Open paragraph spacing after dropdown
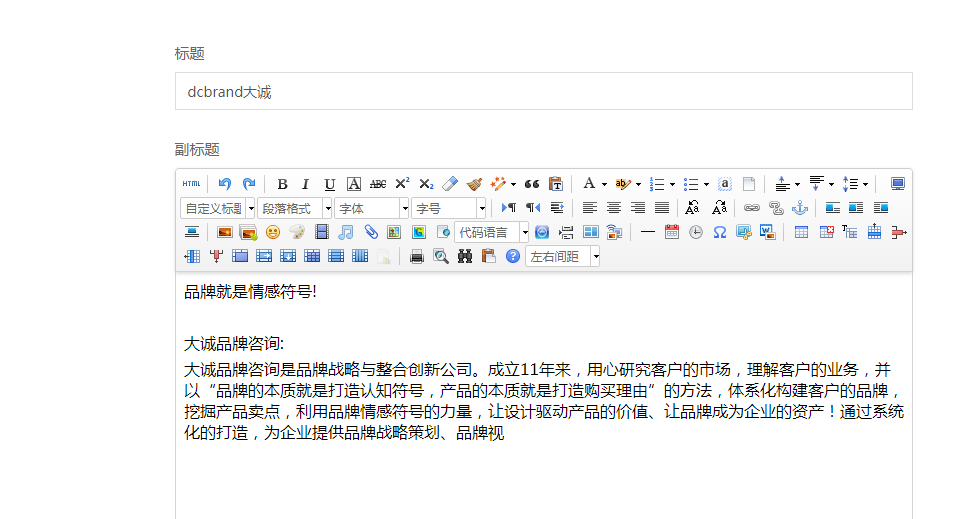This screenshot has height=519, width=967. coord(831,184)
